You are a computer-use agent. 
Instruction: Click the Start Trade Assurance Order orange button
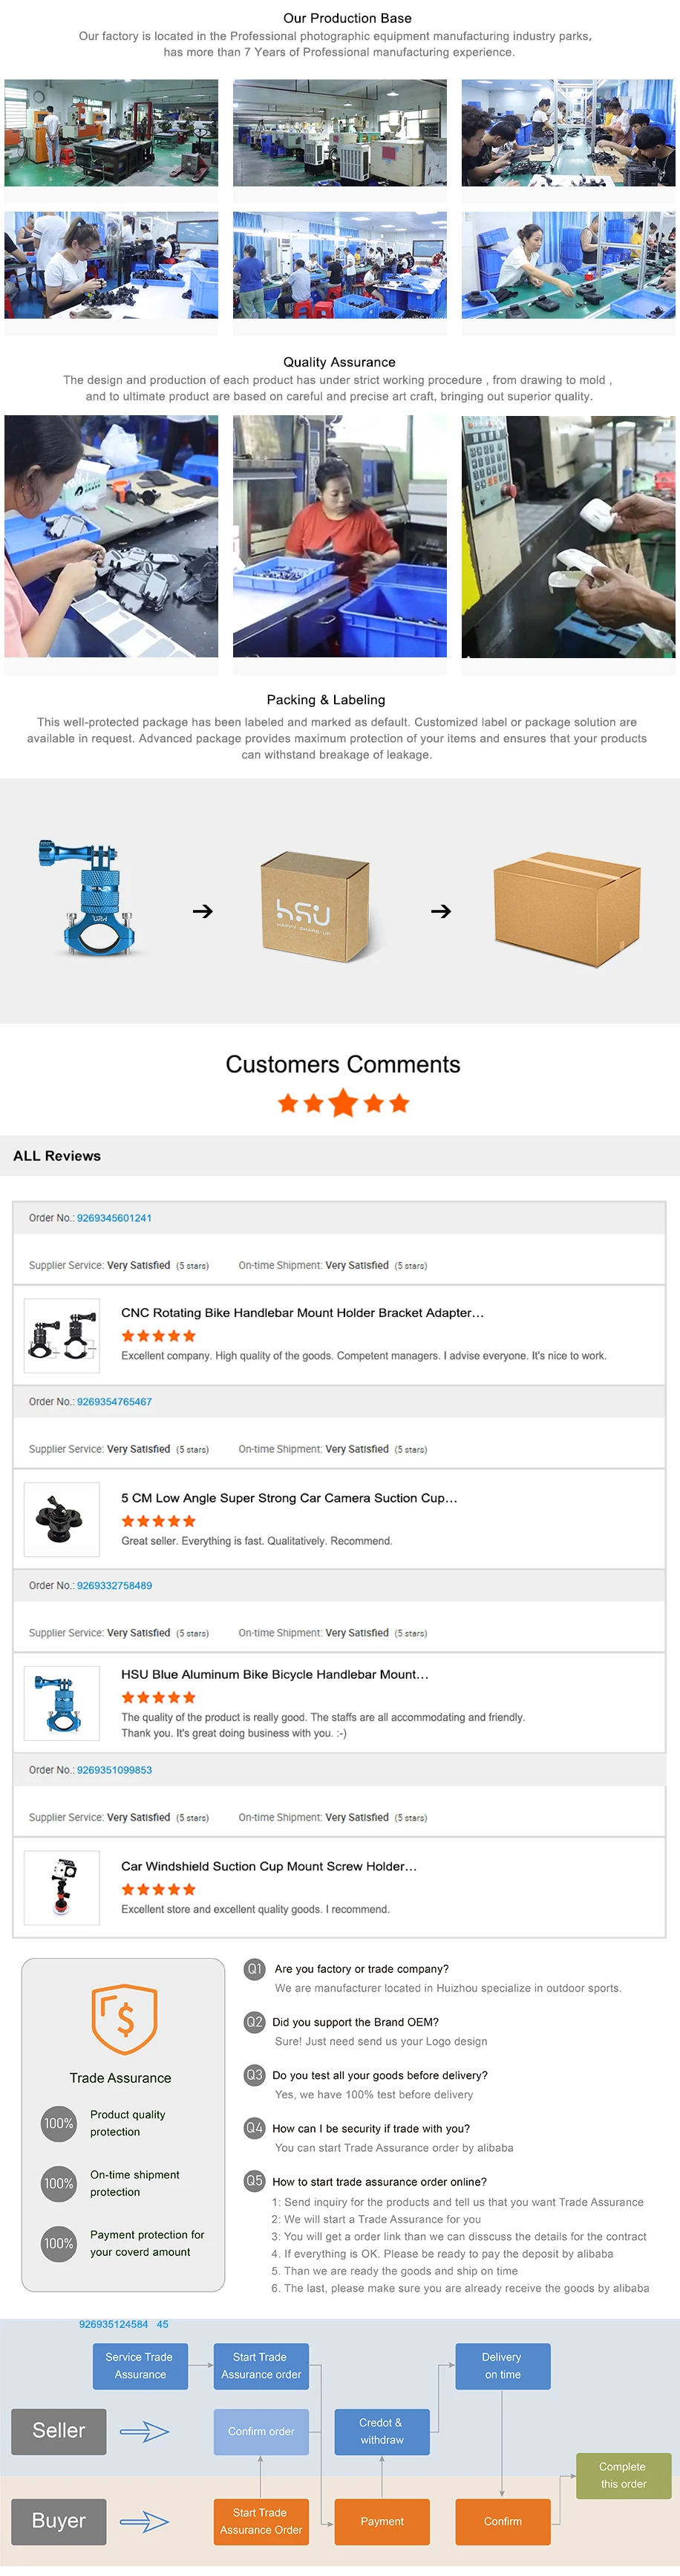(260, 2520)
